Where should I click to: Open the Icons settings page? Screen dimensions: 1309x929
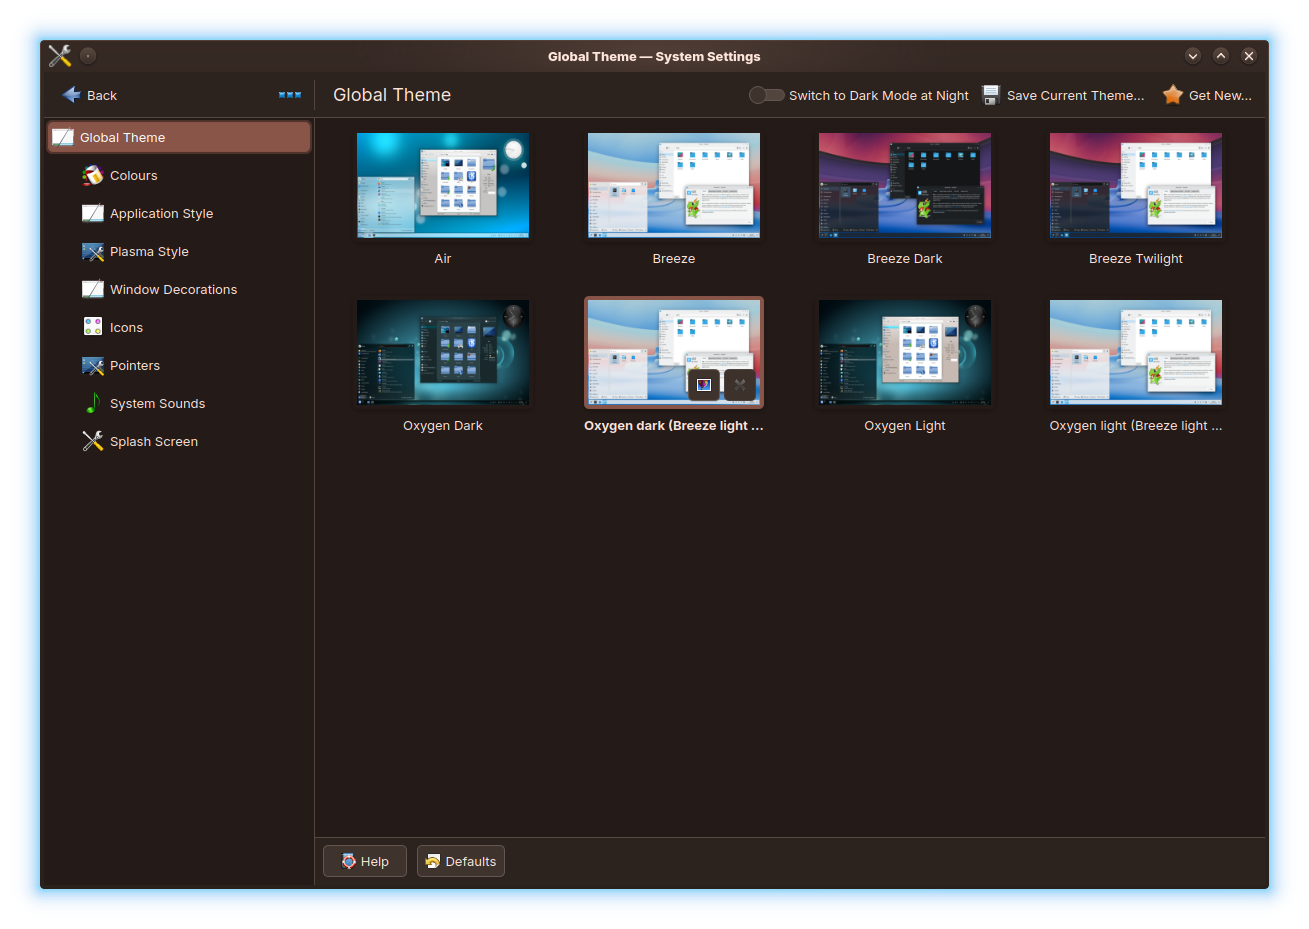click(179, 328)
